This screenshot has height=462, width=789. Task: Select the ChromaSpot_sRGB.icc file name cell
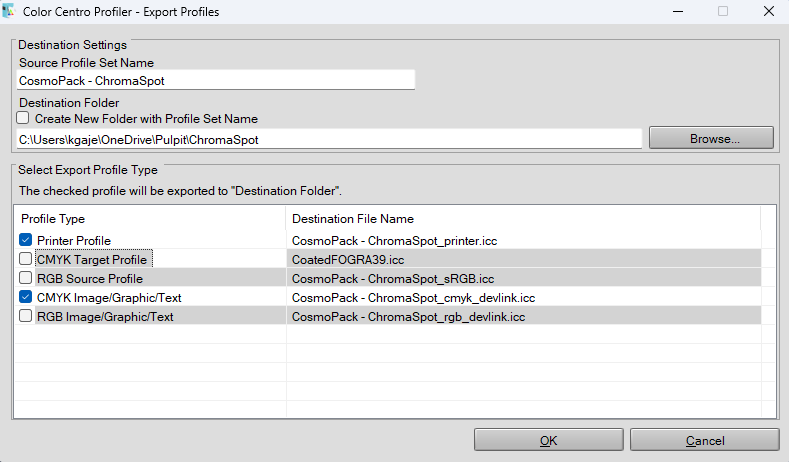pyautogui.click(x=523, y=278)
